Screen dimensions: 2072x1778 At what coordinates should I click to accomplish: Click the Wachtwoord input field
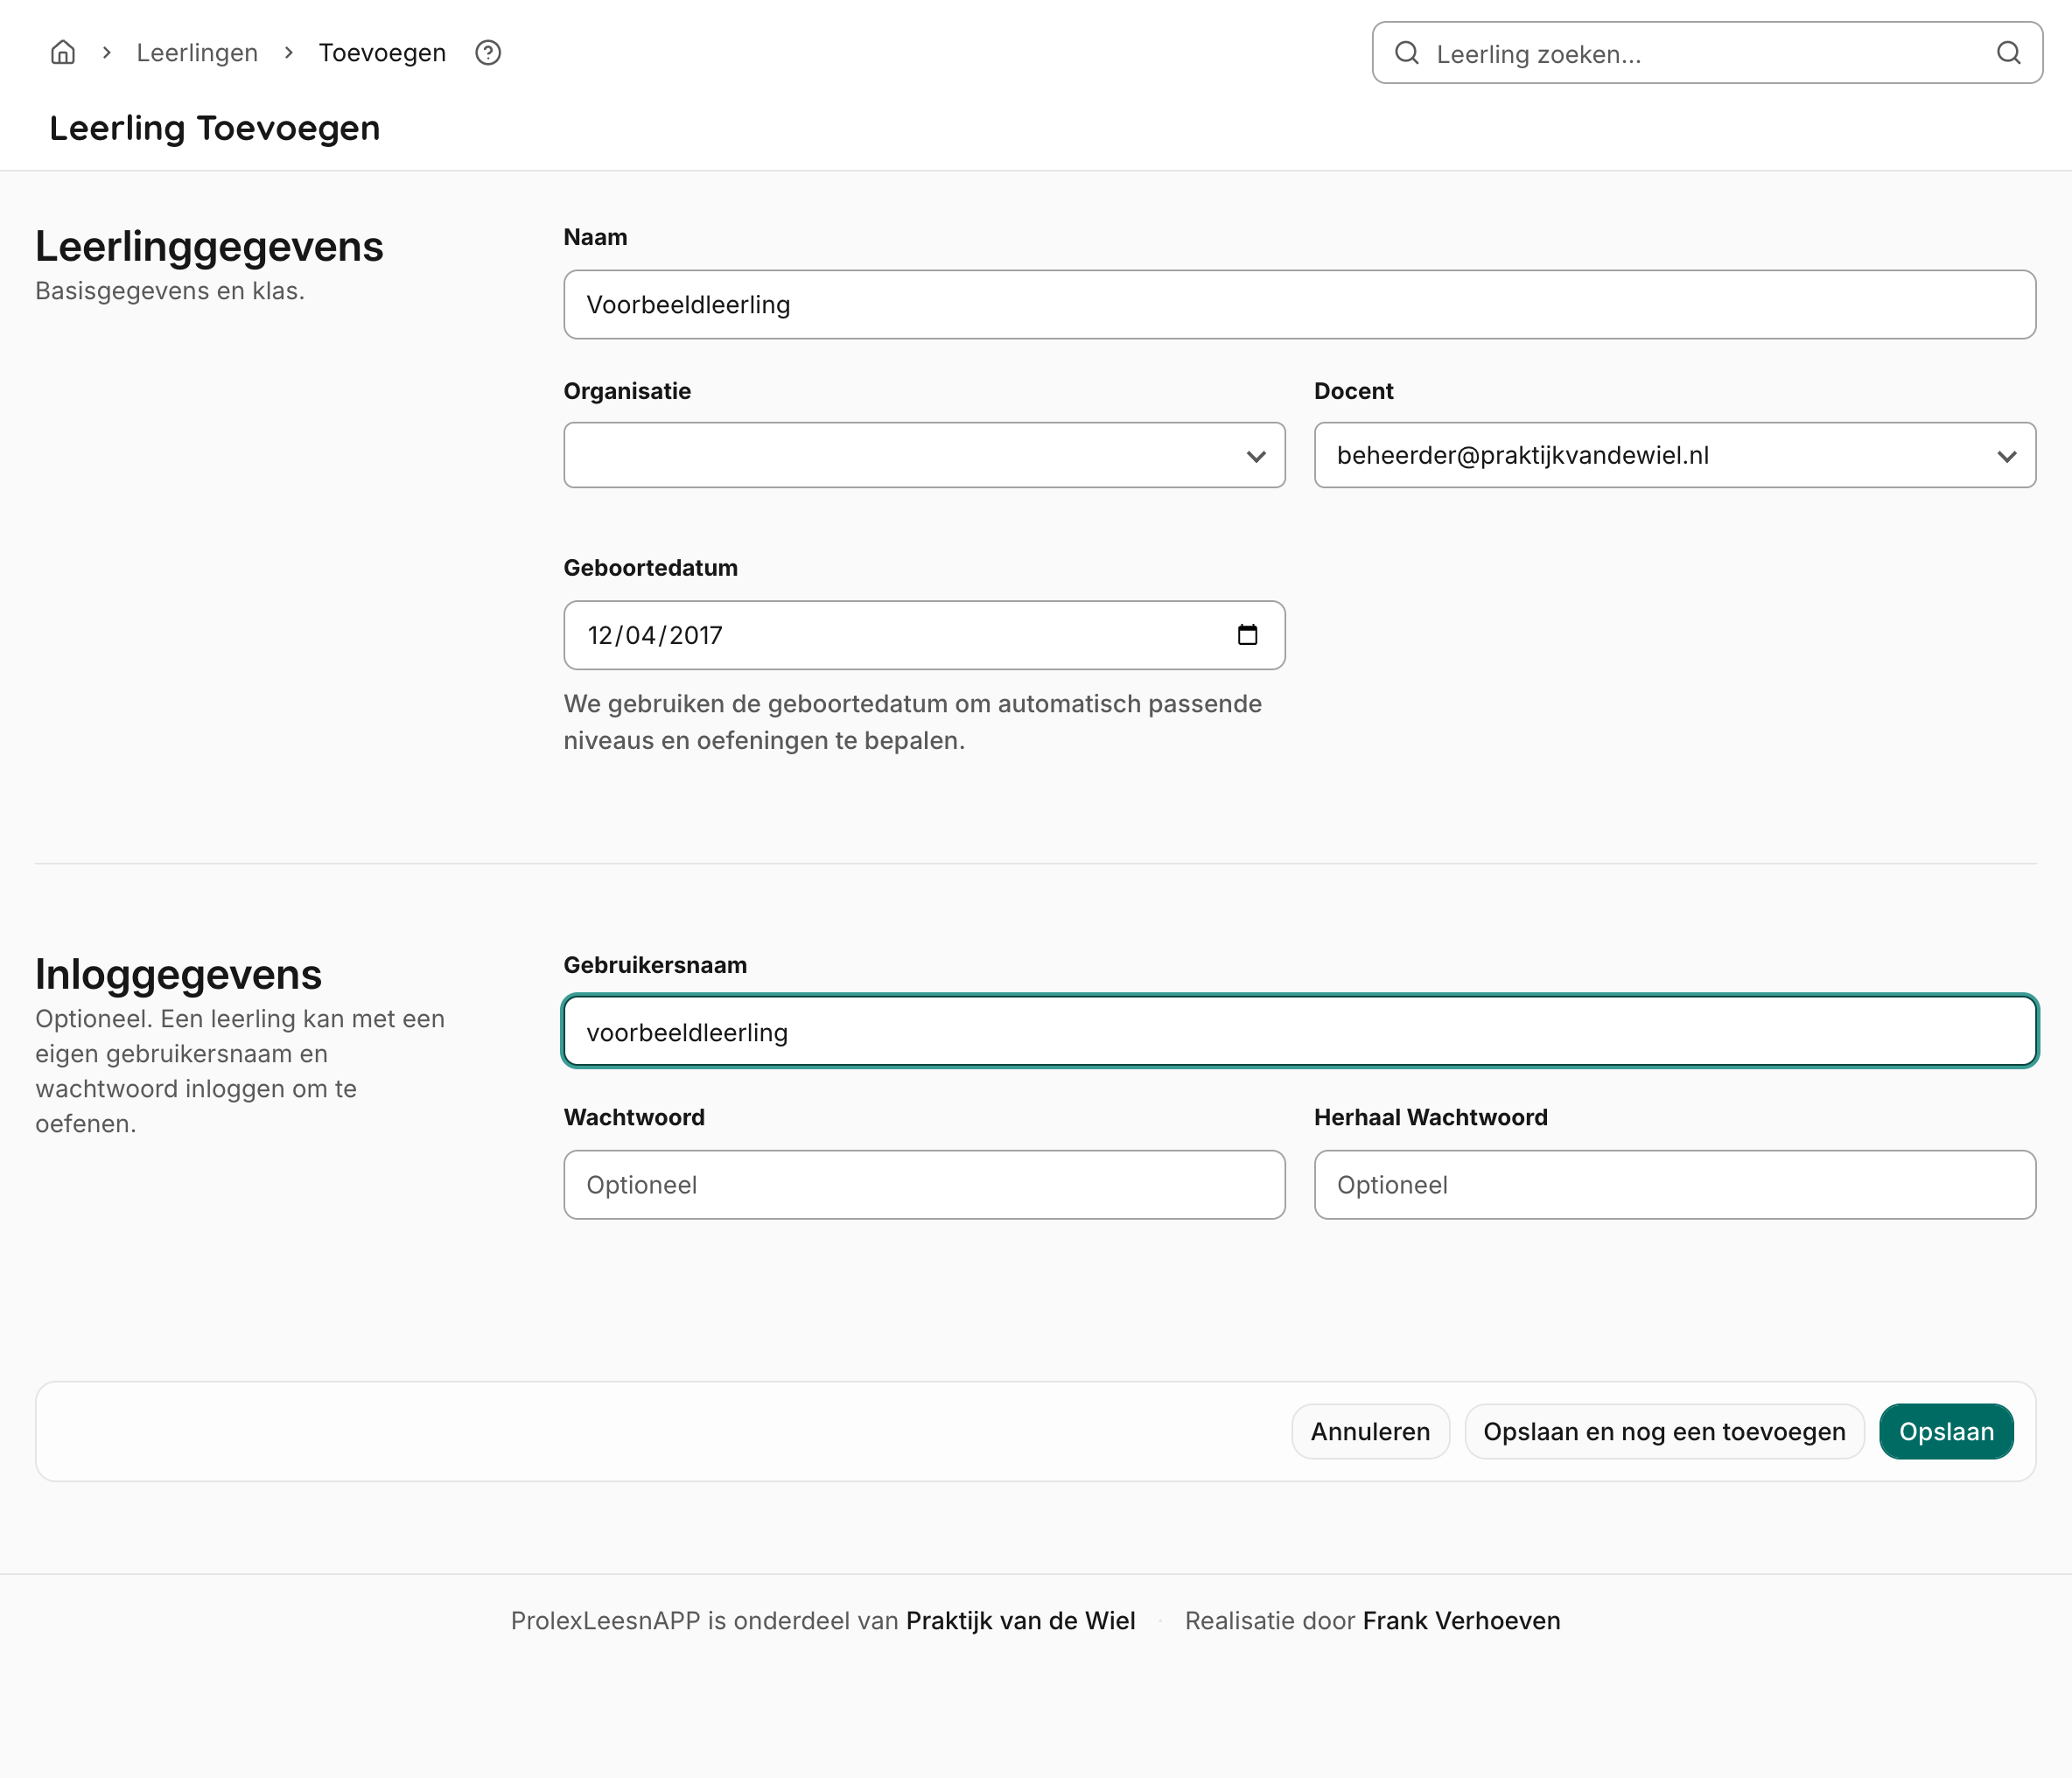tap(924, 1185)
